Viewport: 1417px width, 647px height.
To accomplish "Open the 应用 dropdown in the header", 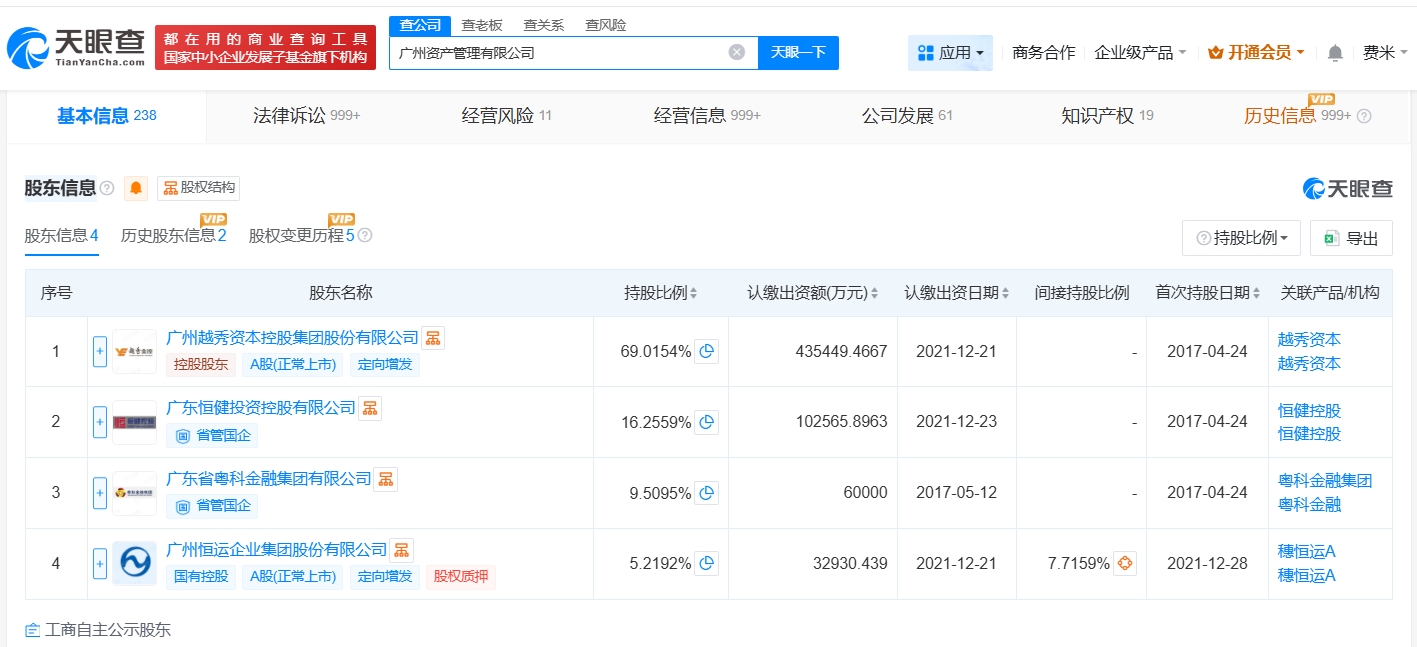I will tap(950, 53).
